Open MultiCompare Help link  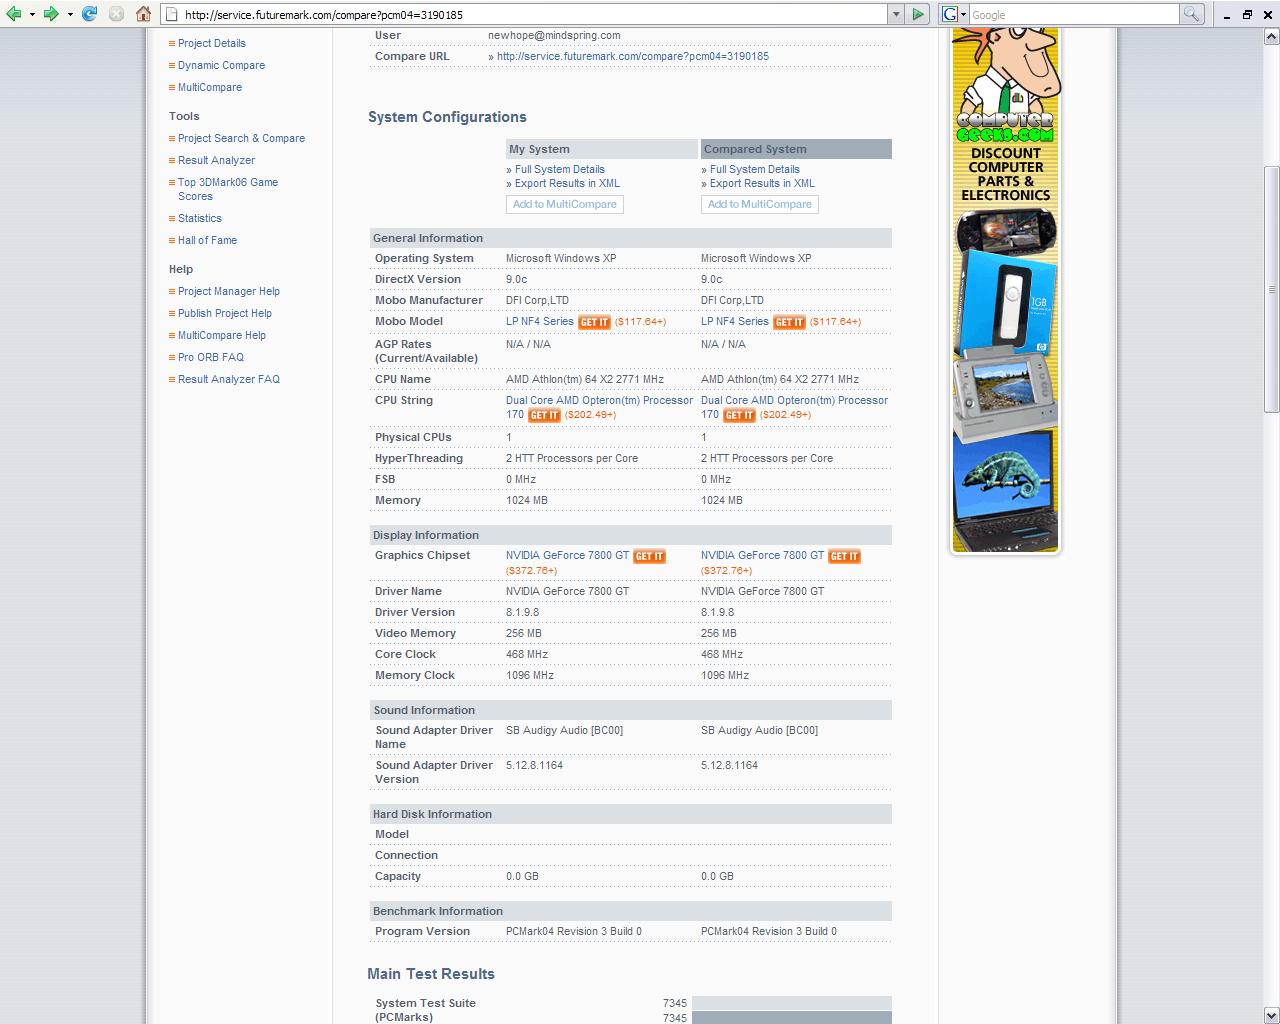222,335
